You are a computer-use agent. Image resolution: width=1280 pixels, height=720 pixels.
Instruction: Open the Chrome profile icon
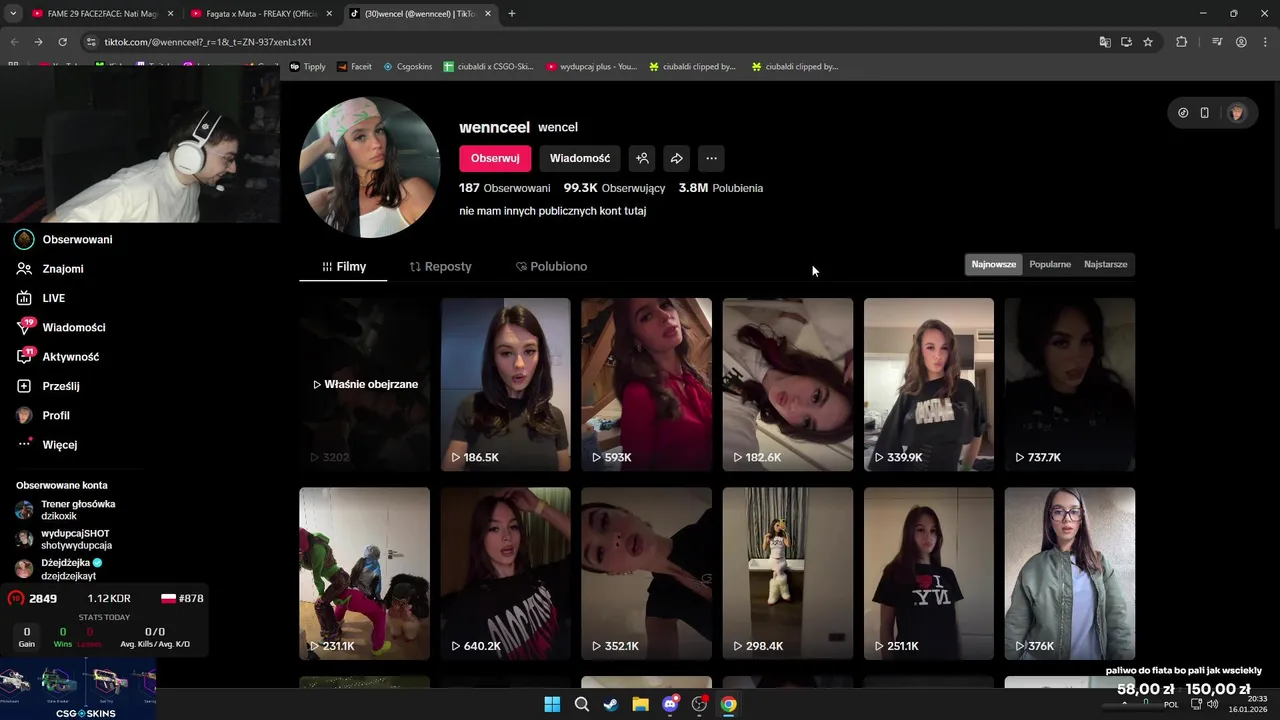[1241, 42]
